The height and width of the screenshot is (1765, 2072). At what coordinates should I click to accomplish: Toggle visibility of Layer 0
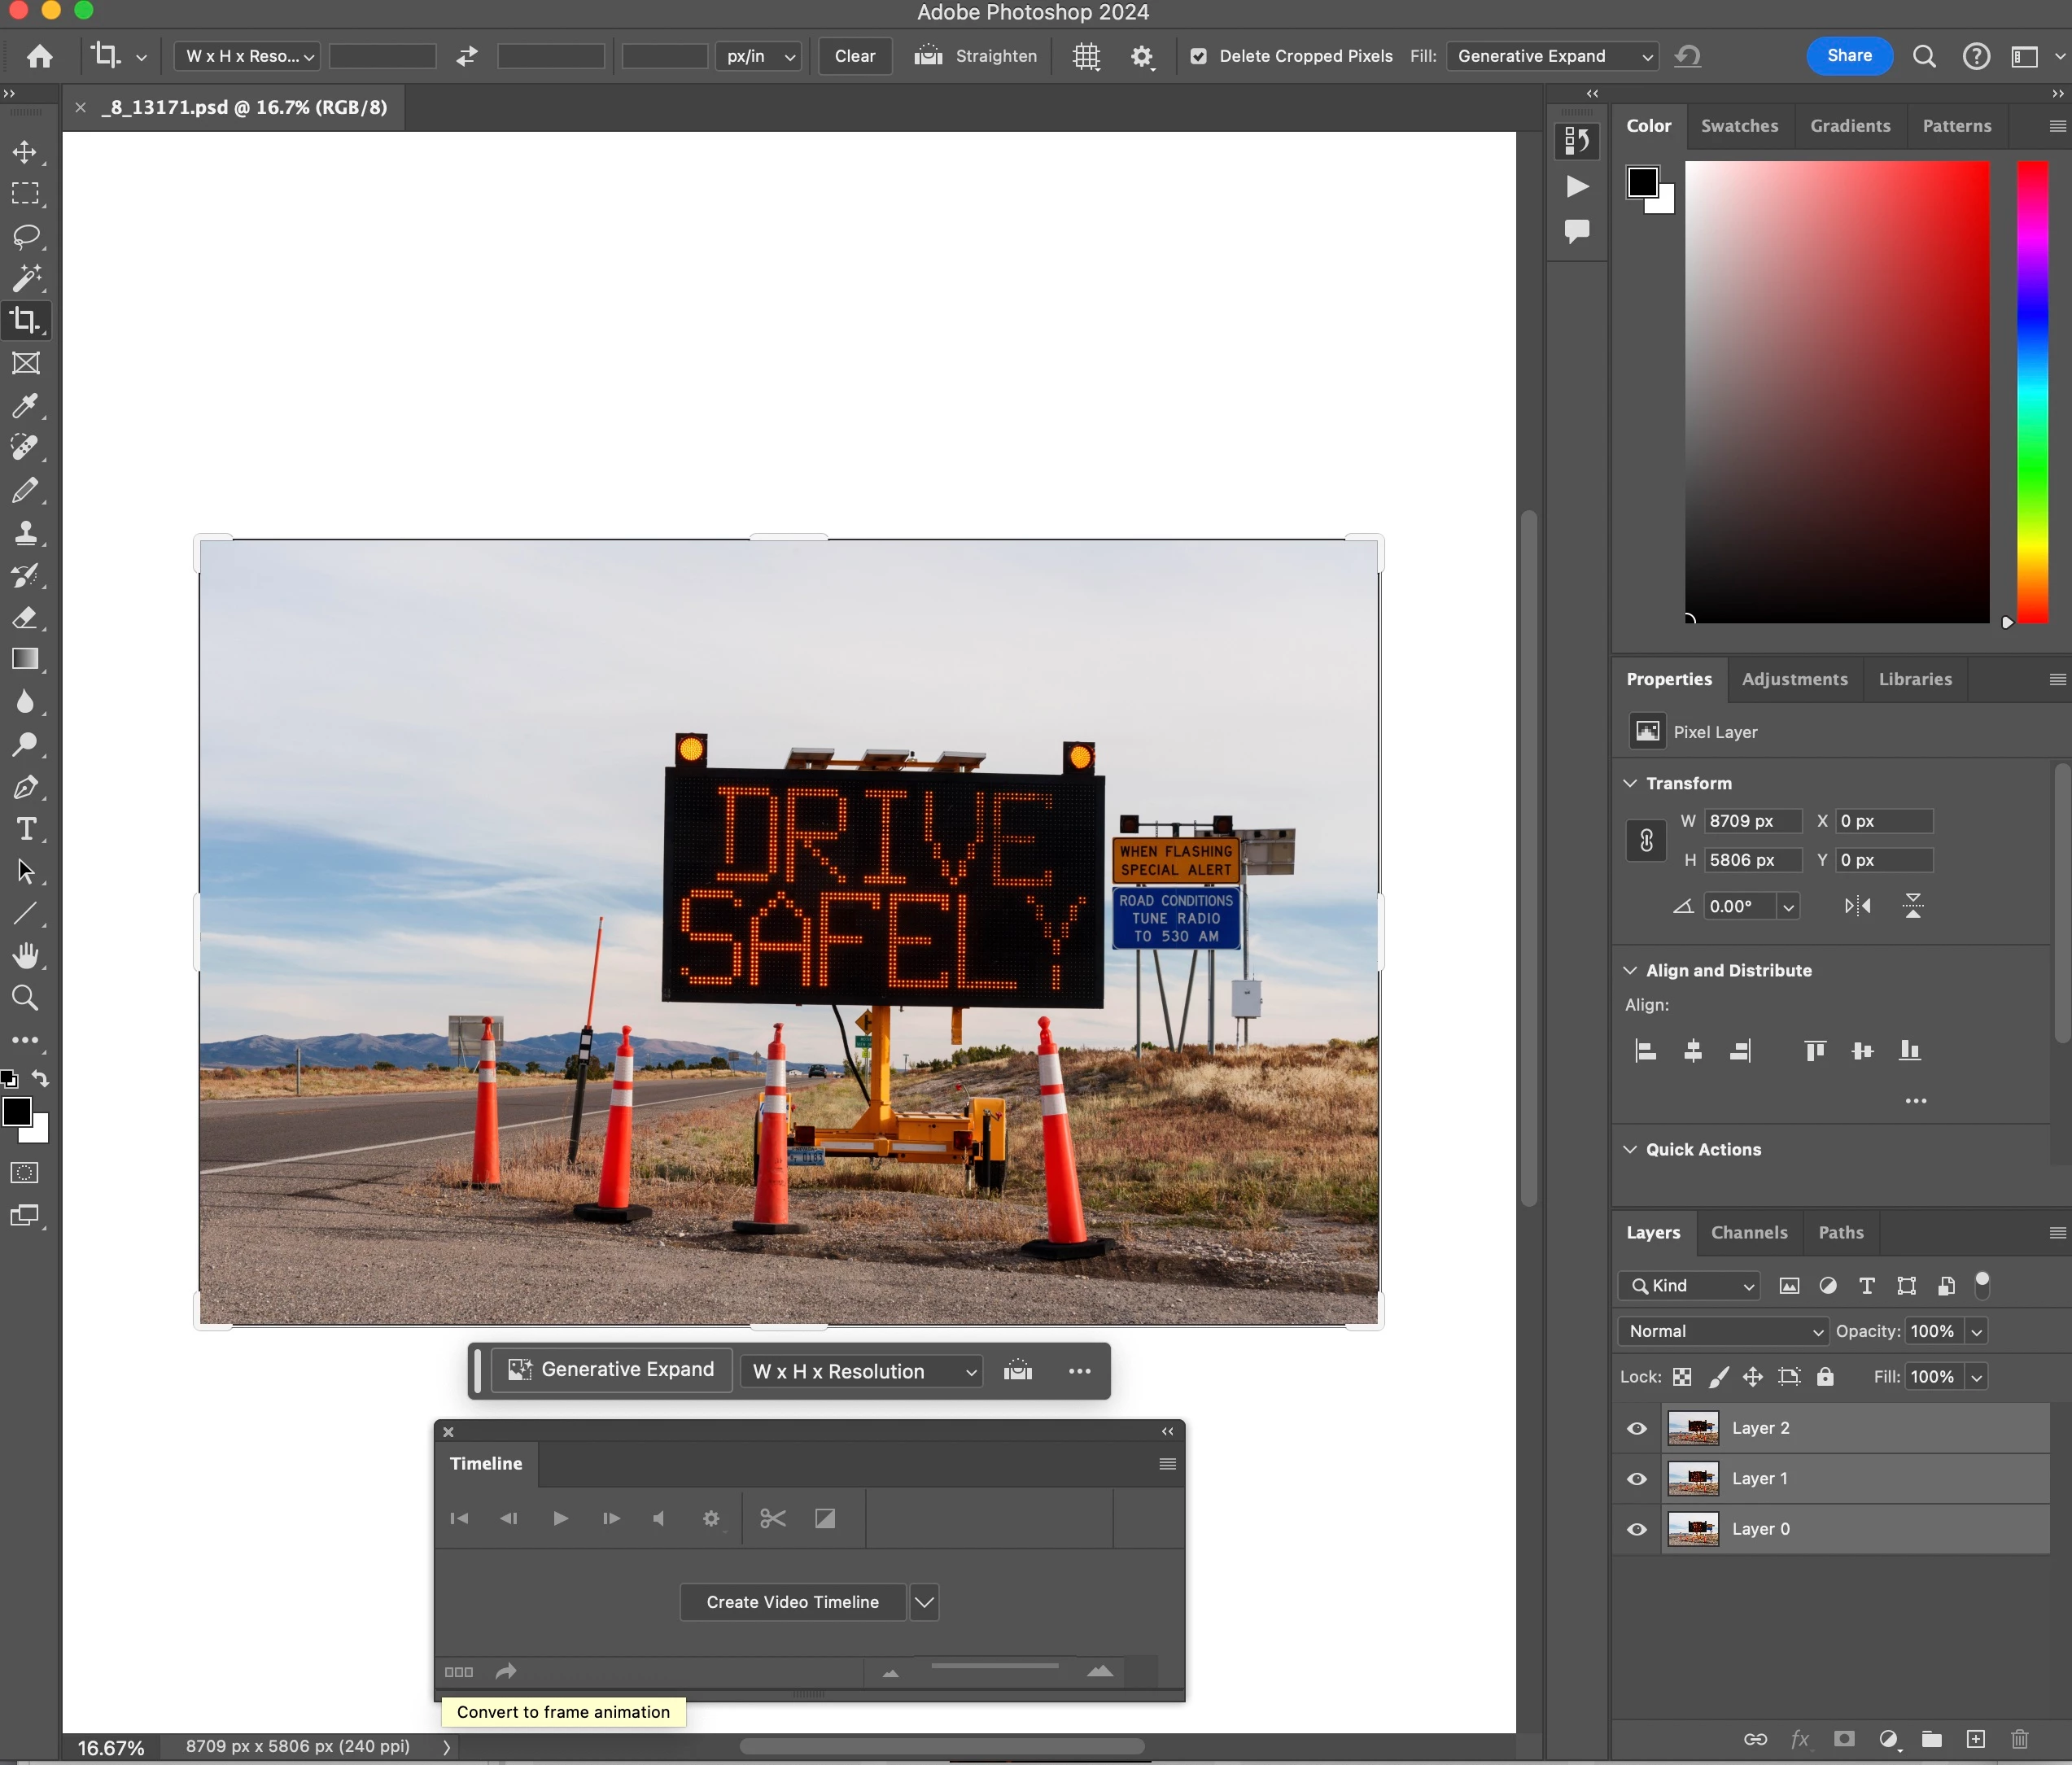pyautogui.click(x=1637, y=1529)
